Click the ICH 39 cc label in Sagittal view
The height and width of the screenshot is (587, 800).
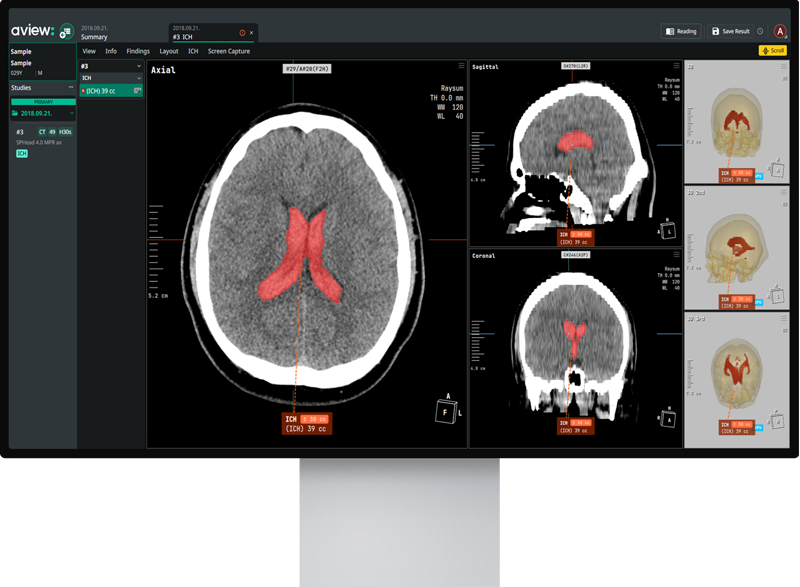575,238
